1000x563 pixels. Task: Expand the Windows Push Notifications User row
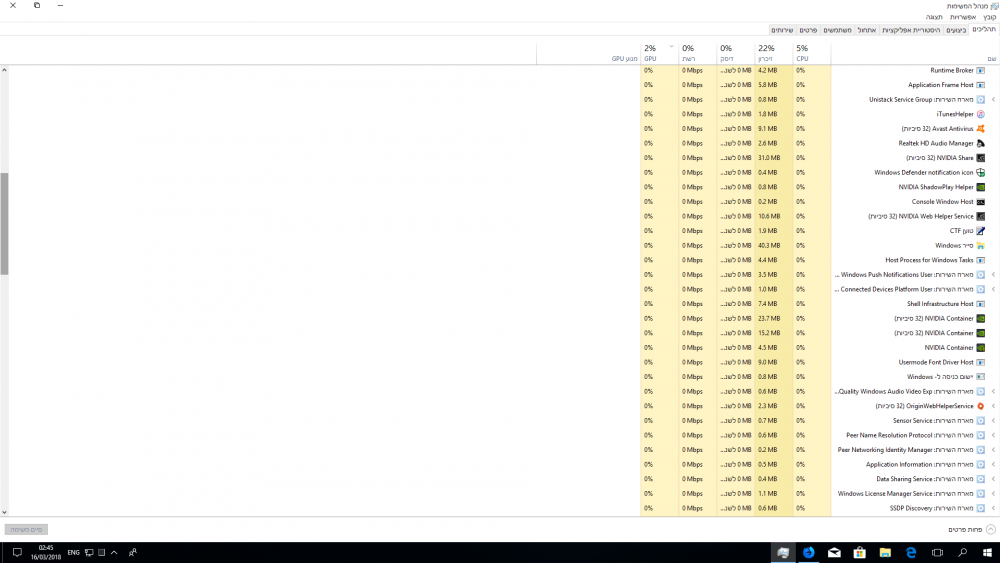(993, 275)
